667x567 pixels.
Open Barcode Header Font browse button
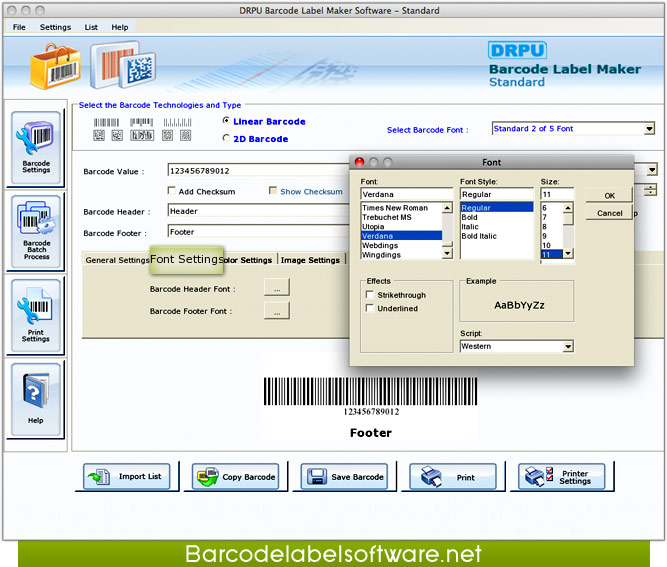tap(277, 288)
